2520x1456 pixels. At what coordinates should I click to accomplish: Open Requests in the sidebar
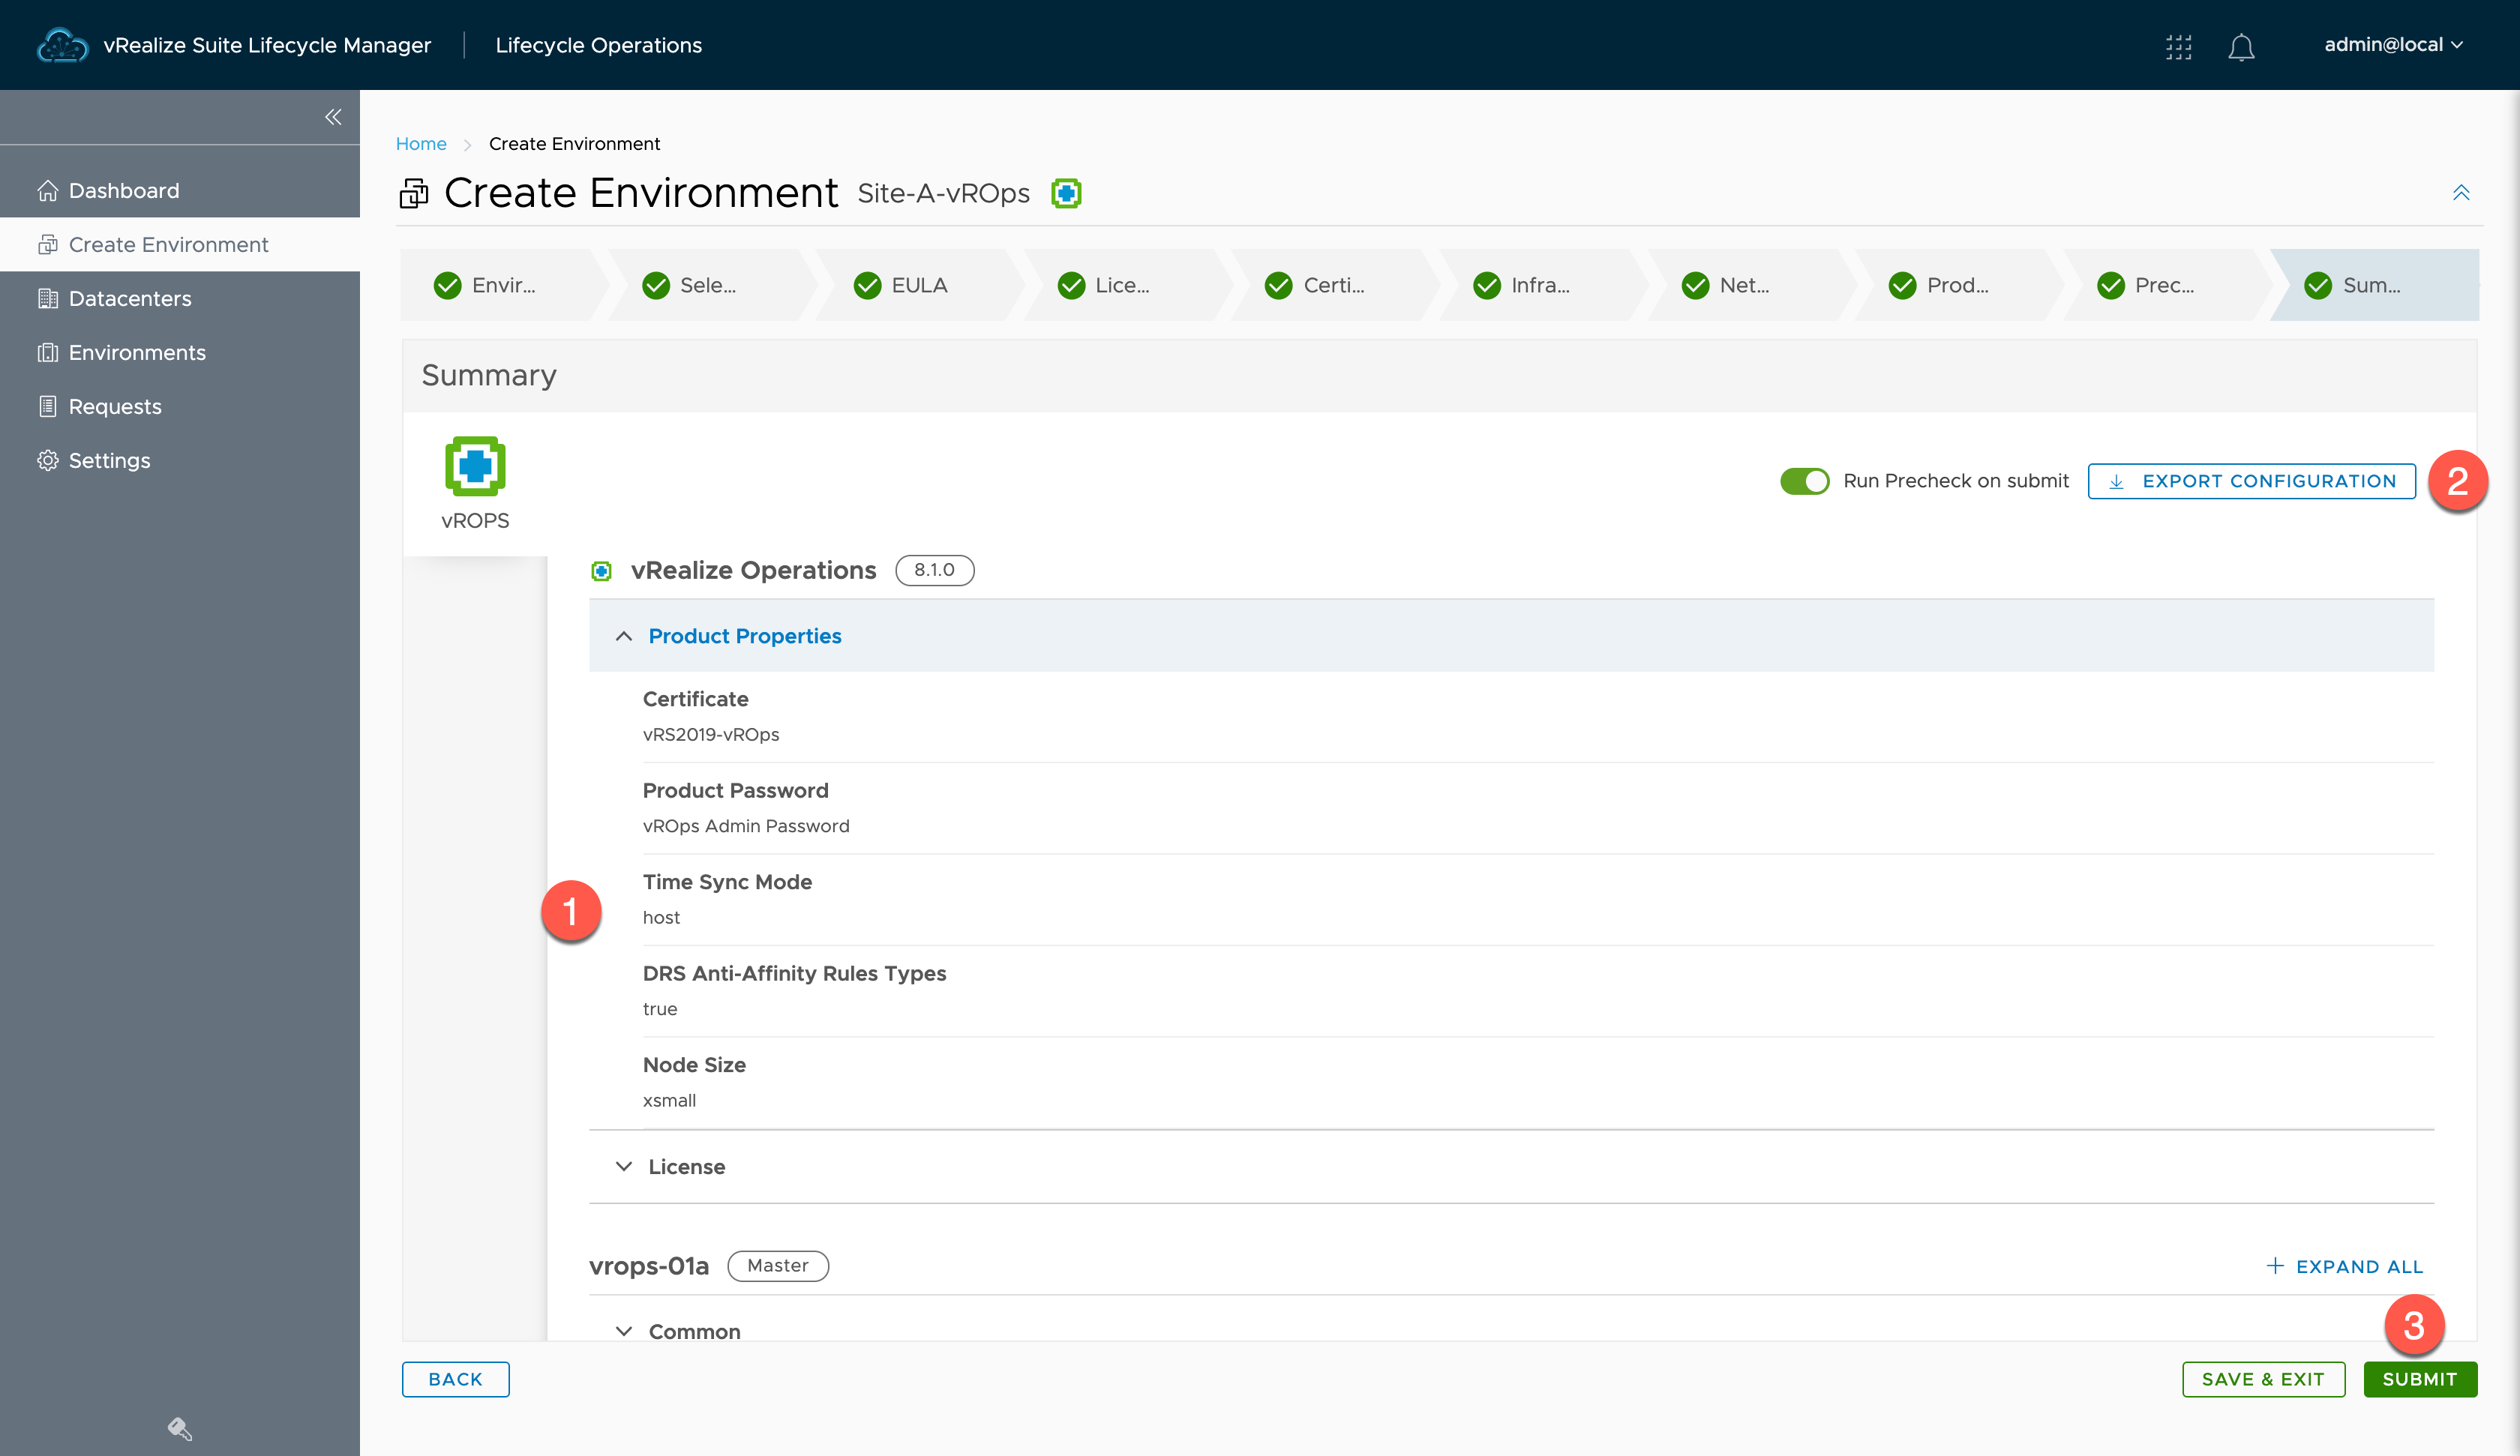[x=180, y=406]
